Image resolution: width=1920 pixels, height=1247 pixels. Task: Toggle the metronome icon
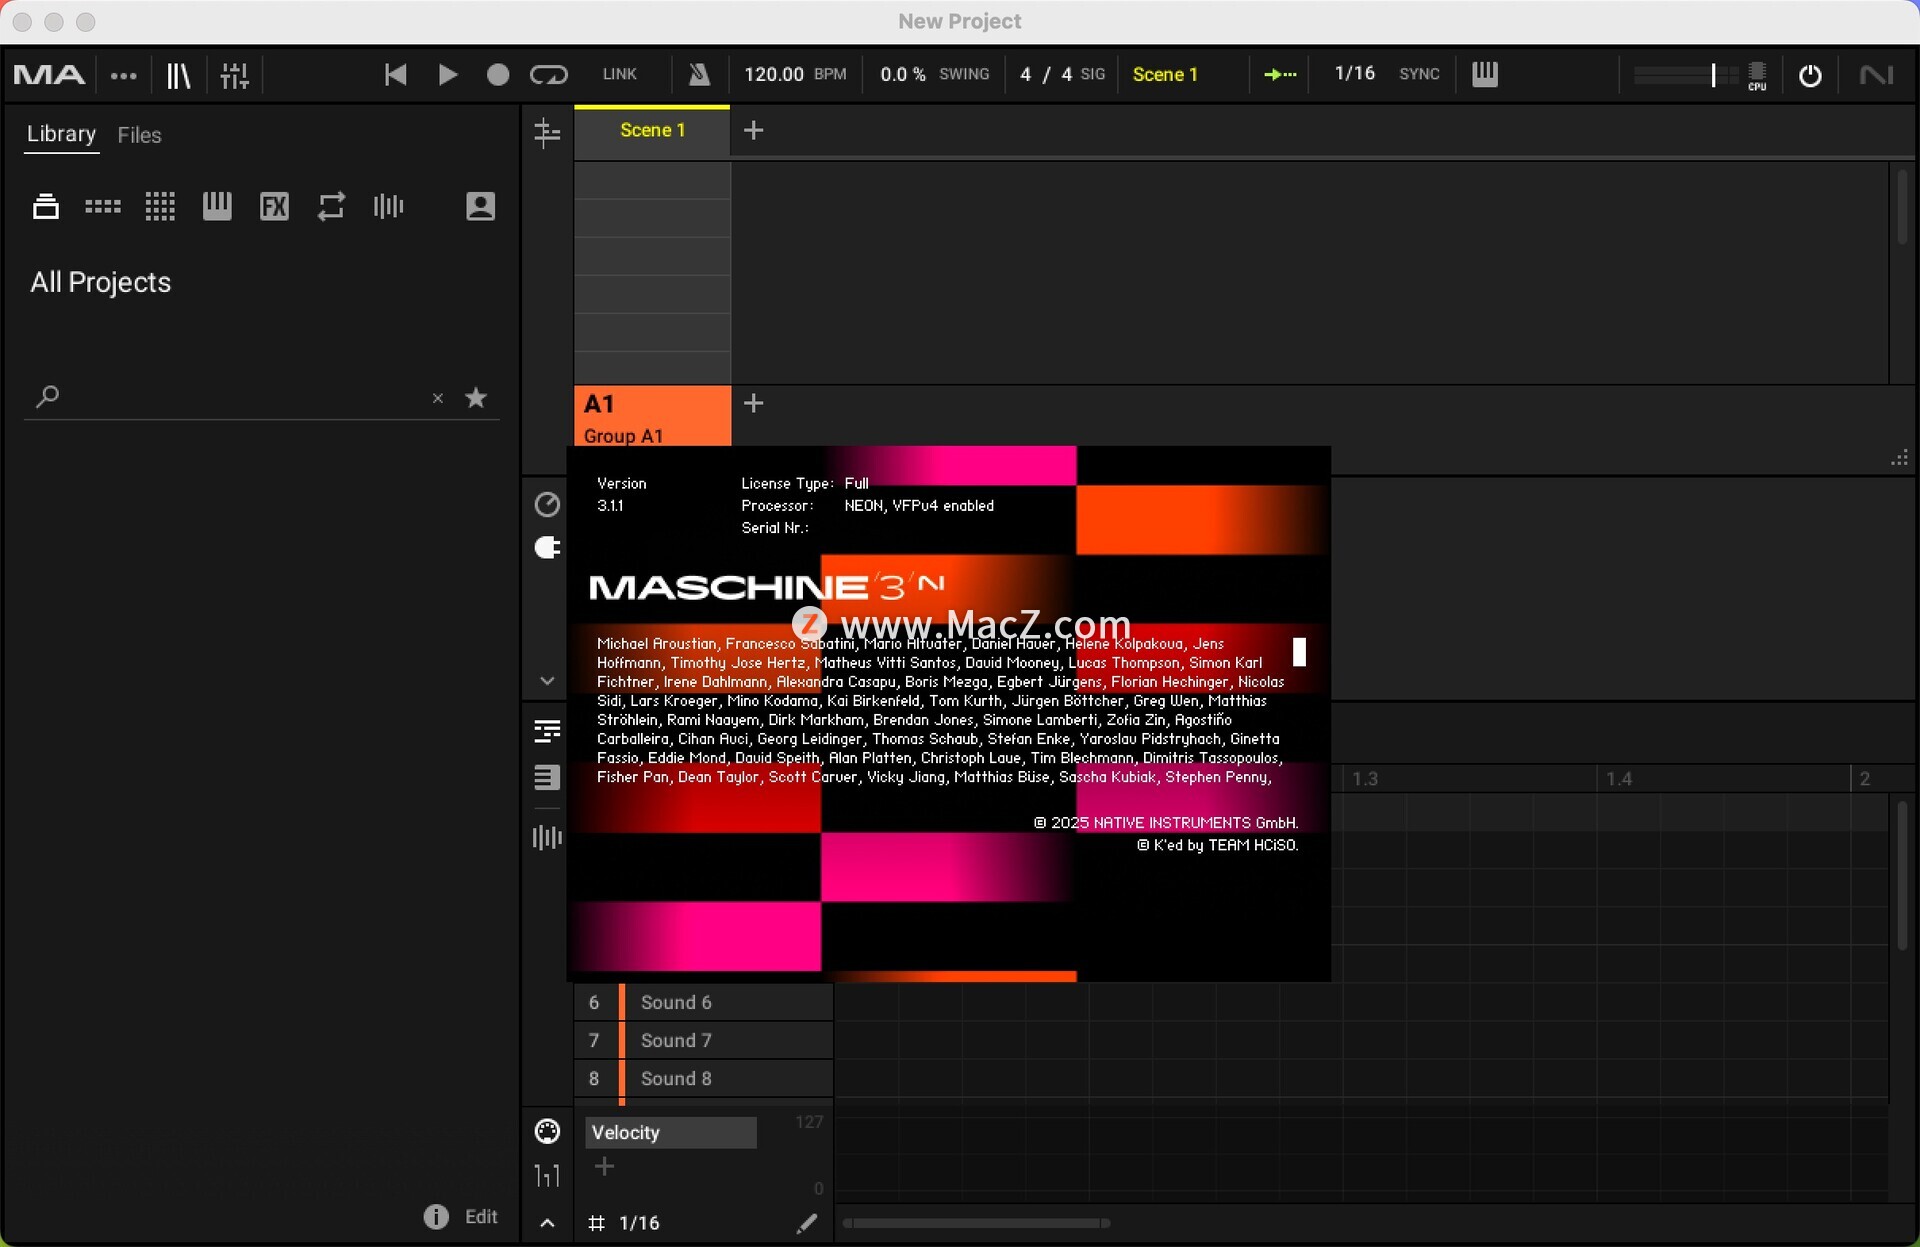pyautogui.click(x=699, y=74)
